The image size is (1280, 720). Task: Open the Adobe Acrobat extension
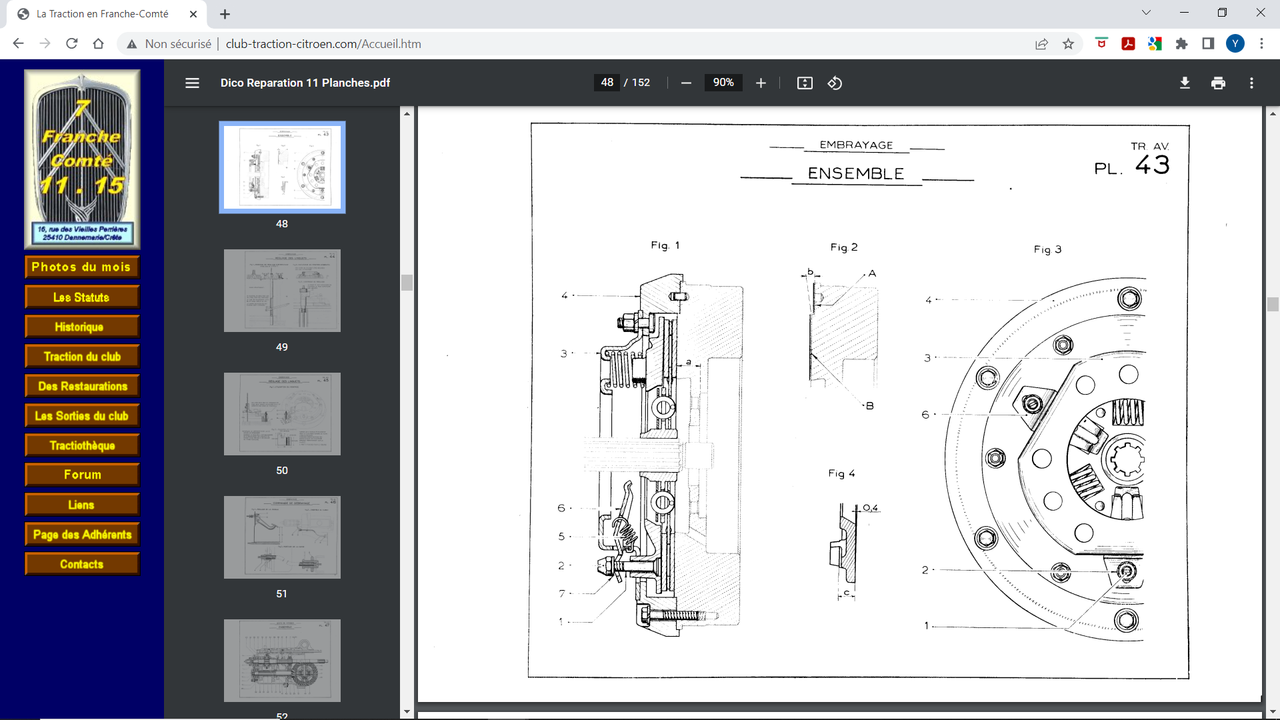point(1128,44)
